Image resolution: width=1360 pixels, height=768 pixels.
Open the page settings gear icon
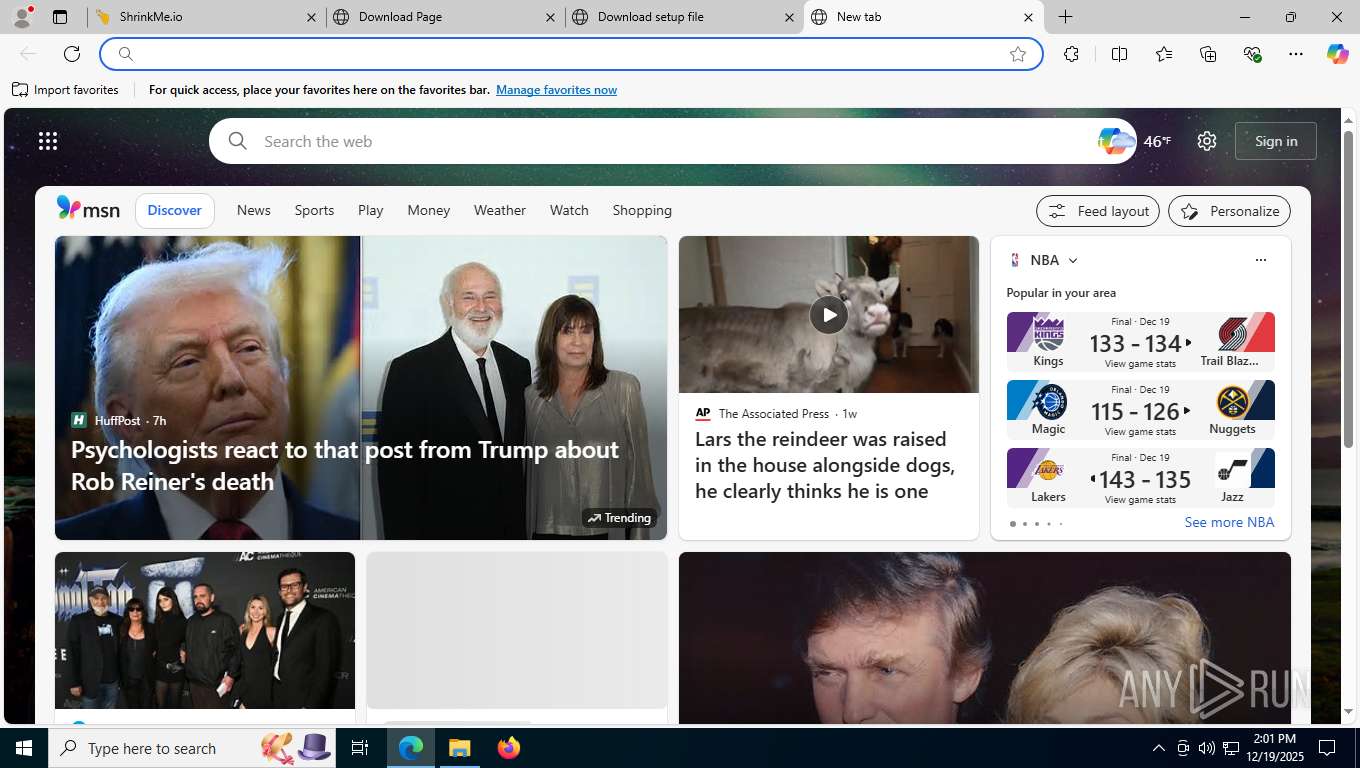tap(1207, 141)
